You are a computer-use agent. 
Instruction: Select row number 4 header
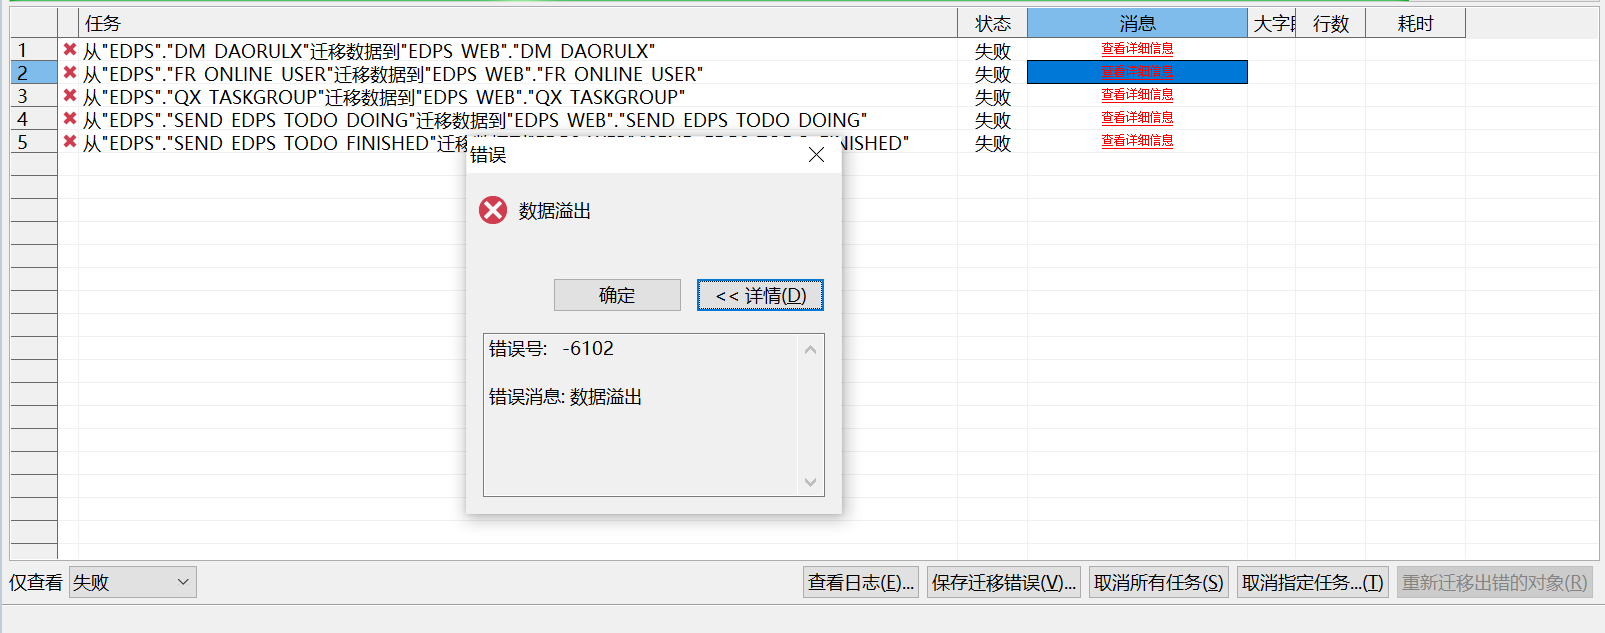point(33,118)
